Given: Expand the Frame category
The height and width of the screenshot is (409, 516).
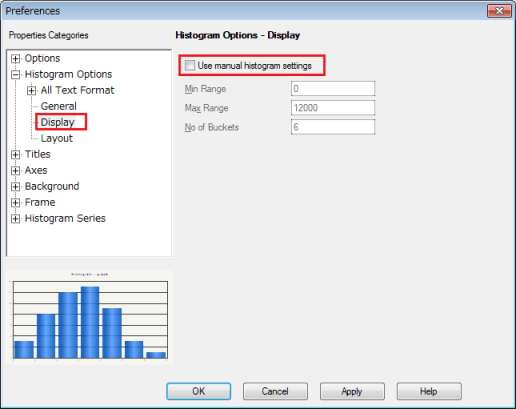Looking at the screenshot, I should pos(15,203).
